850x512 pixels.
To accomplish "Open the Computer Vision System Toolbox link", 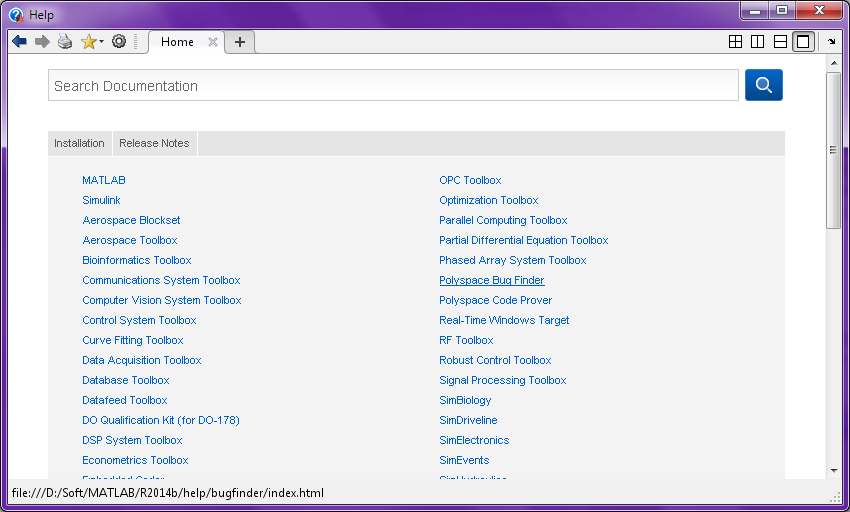I will click(162, 300).
